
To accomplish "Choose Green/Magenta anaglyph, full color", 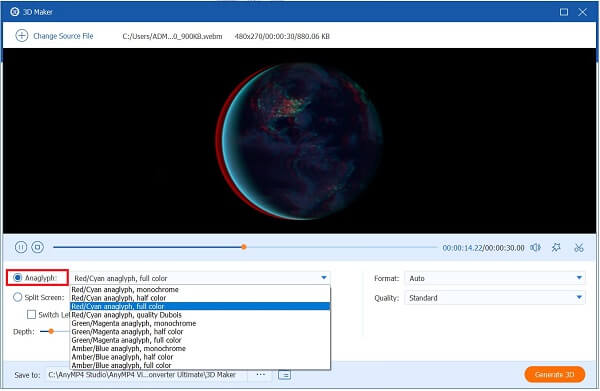I will tap(200, 340).
